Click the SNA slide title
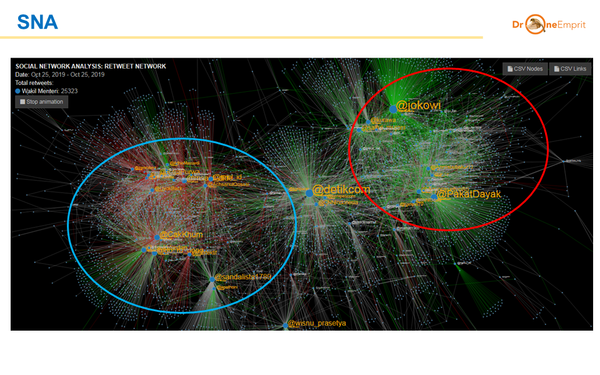This screenshot has width=600, height=375. tap(38, 22)
